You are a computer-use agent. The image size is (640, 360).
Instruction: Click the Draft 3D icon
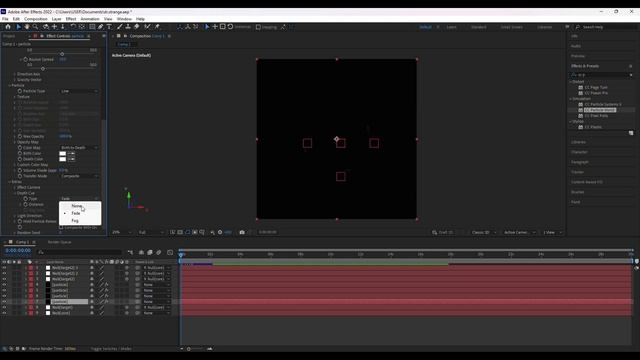(435, 232)
